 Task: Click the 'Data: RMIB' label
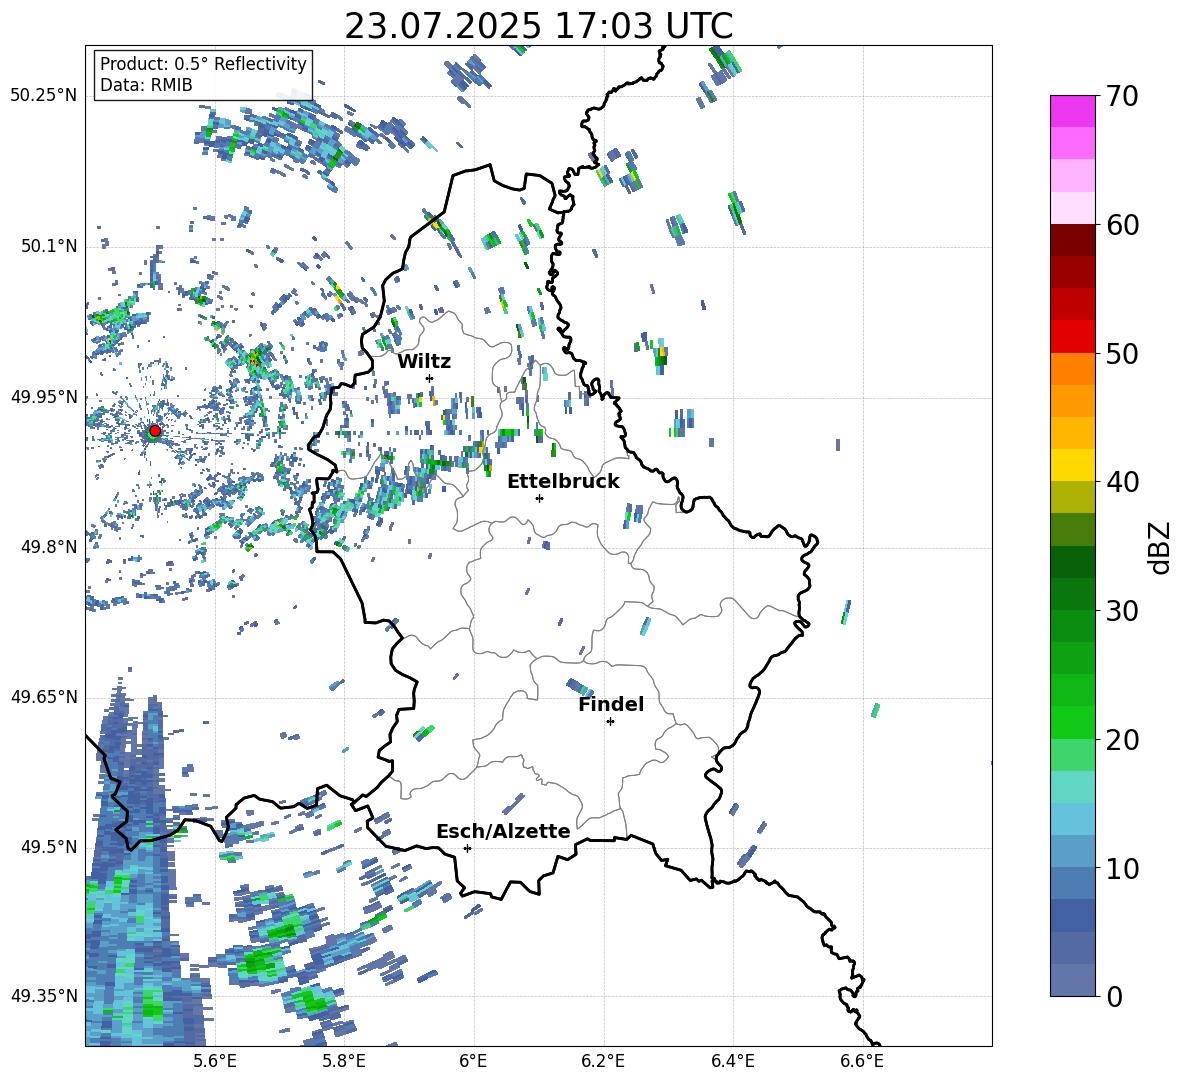tap(146, 85)
